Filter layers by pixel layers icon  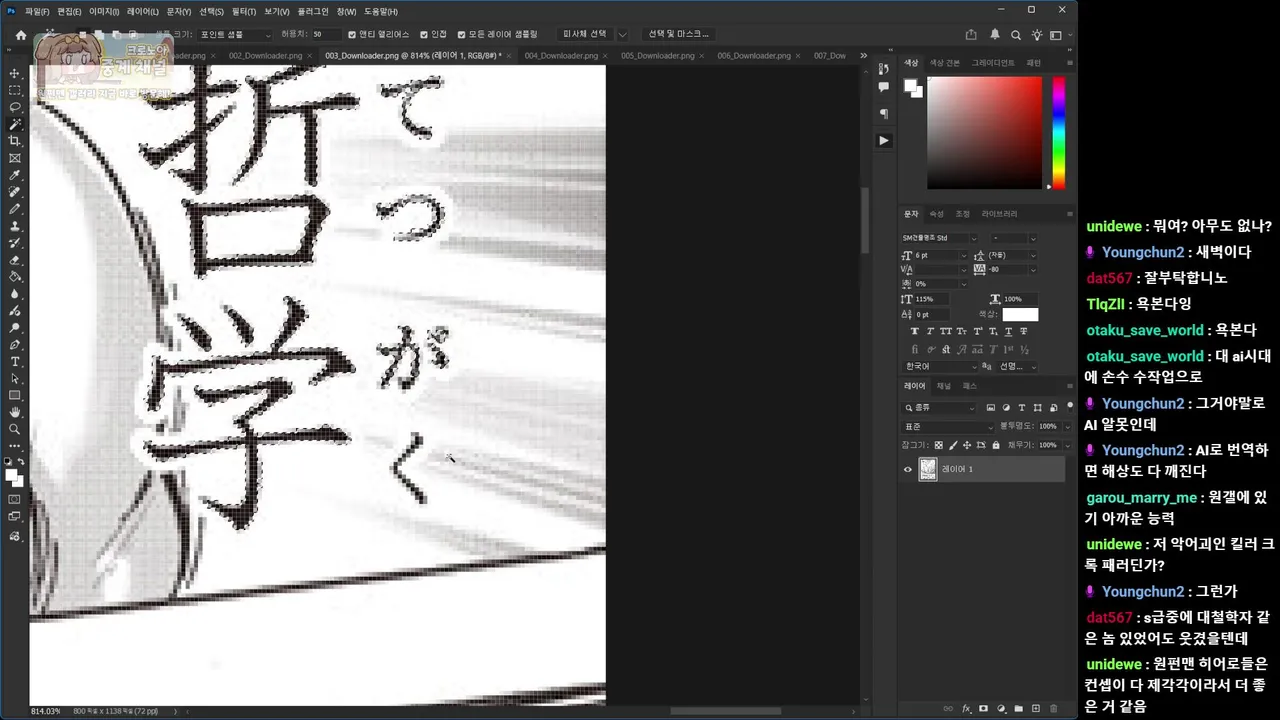click(990, 407)
